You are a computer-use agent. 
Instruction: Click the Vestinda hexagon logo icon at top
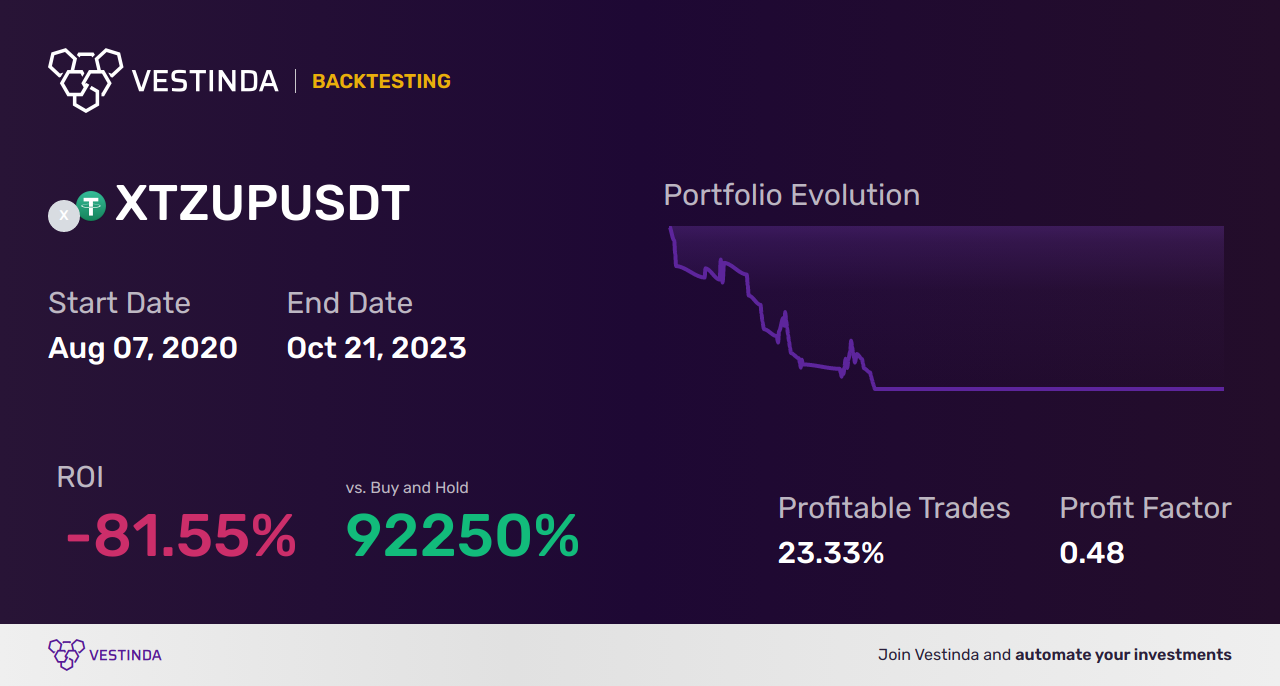85,79
